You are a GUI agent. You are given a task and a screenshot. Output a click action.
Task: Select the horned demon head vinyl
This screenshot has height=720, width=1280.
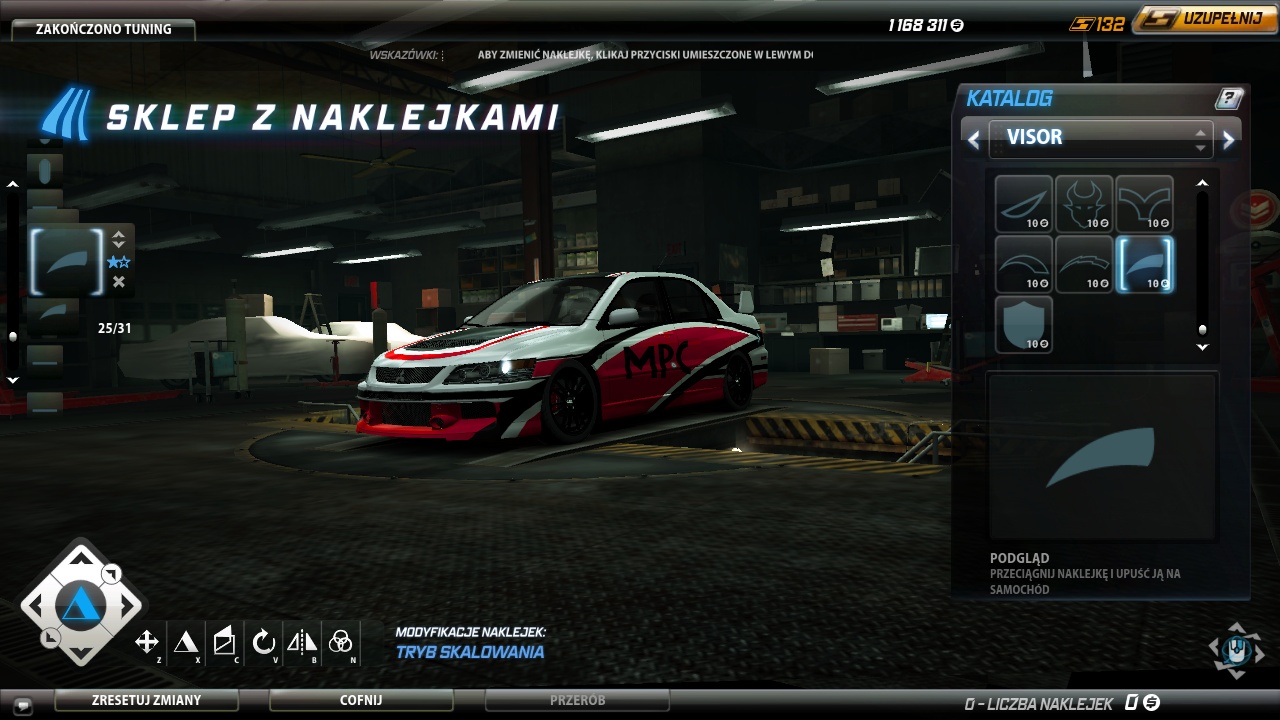(x=1084, y=204)
